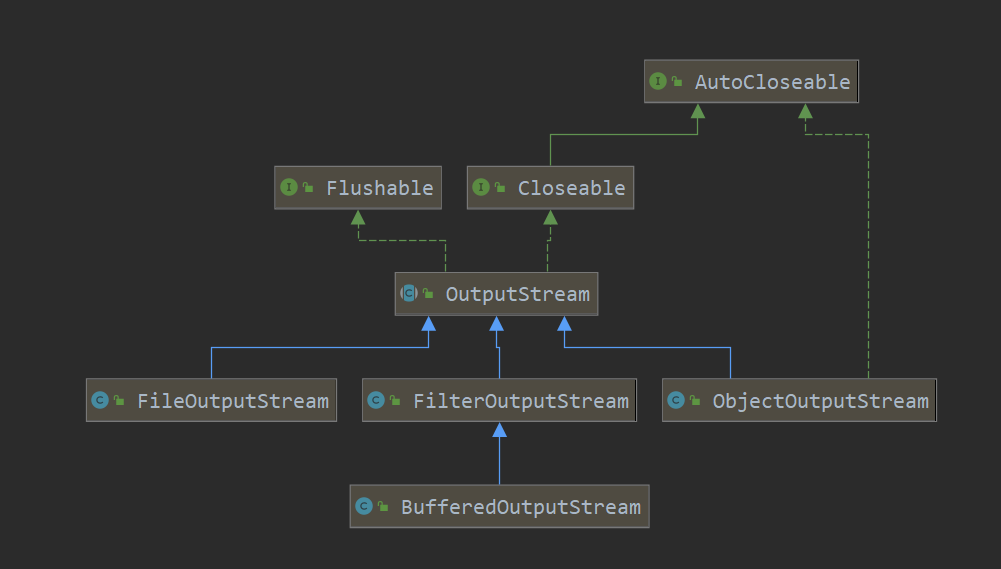
Task: Click the Closeable interface icon
Action: coord(481,188)
